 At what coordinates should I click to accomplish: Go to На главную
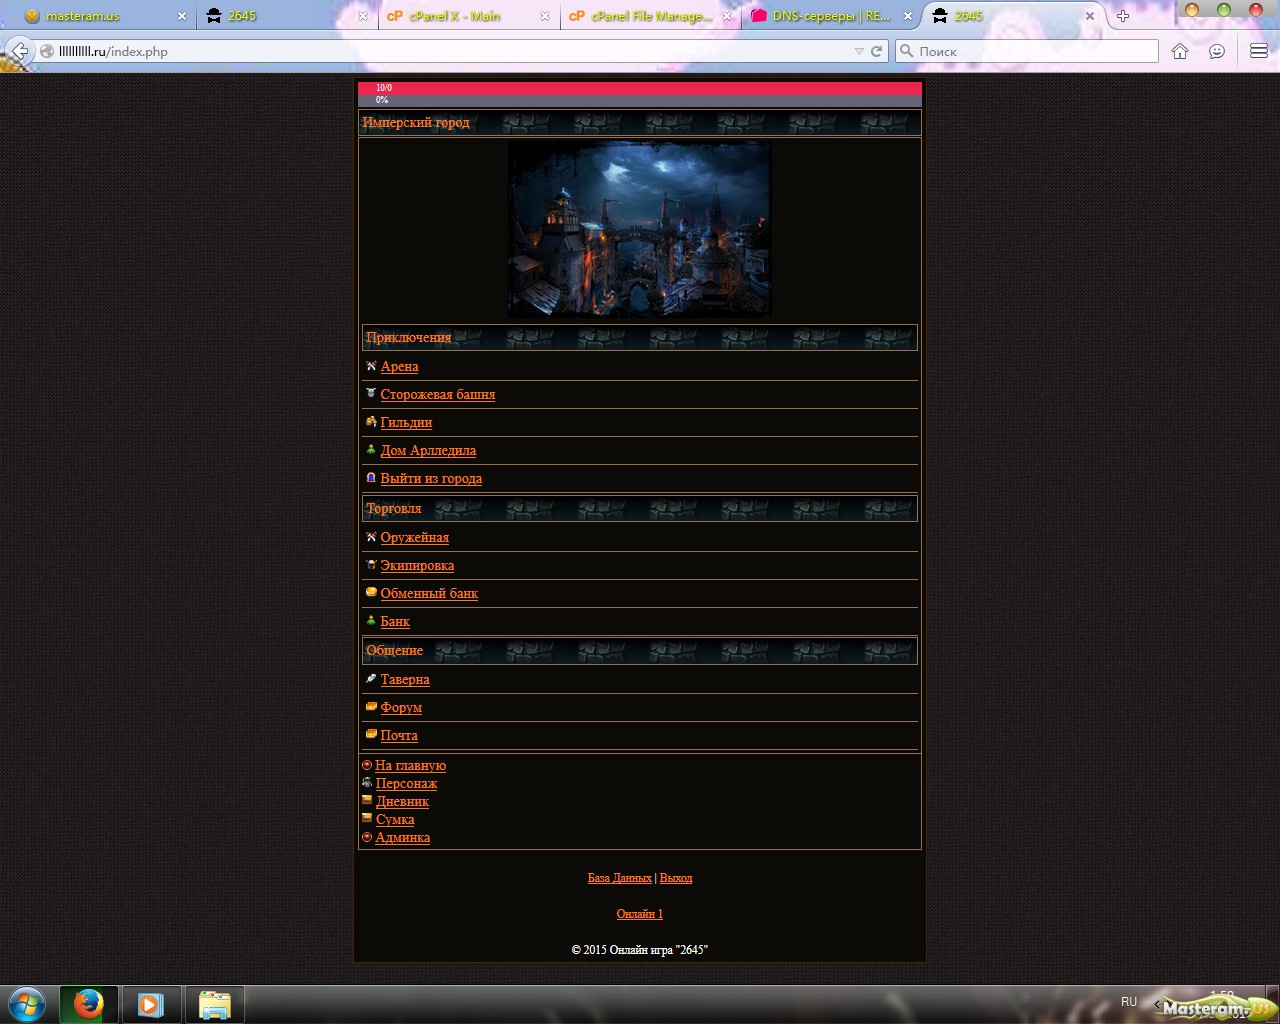pos(411,766)
